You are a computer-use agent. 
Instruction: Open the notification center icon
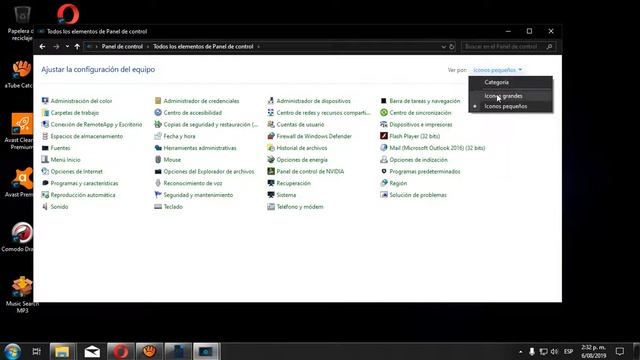(x=620, y=351)
